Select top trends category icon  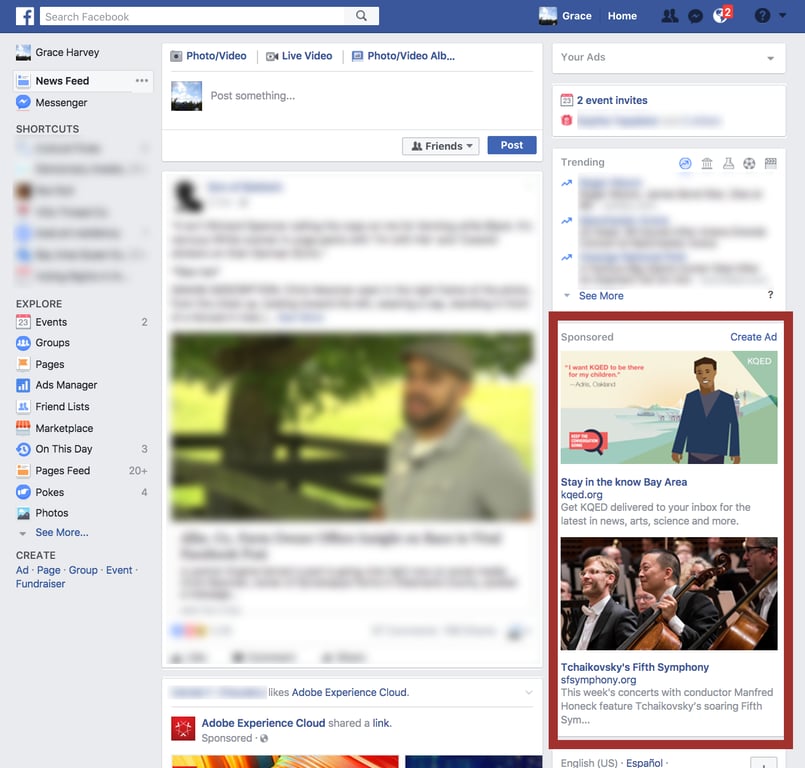click(685, 163)
